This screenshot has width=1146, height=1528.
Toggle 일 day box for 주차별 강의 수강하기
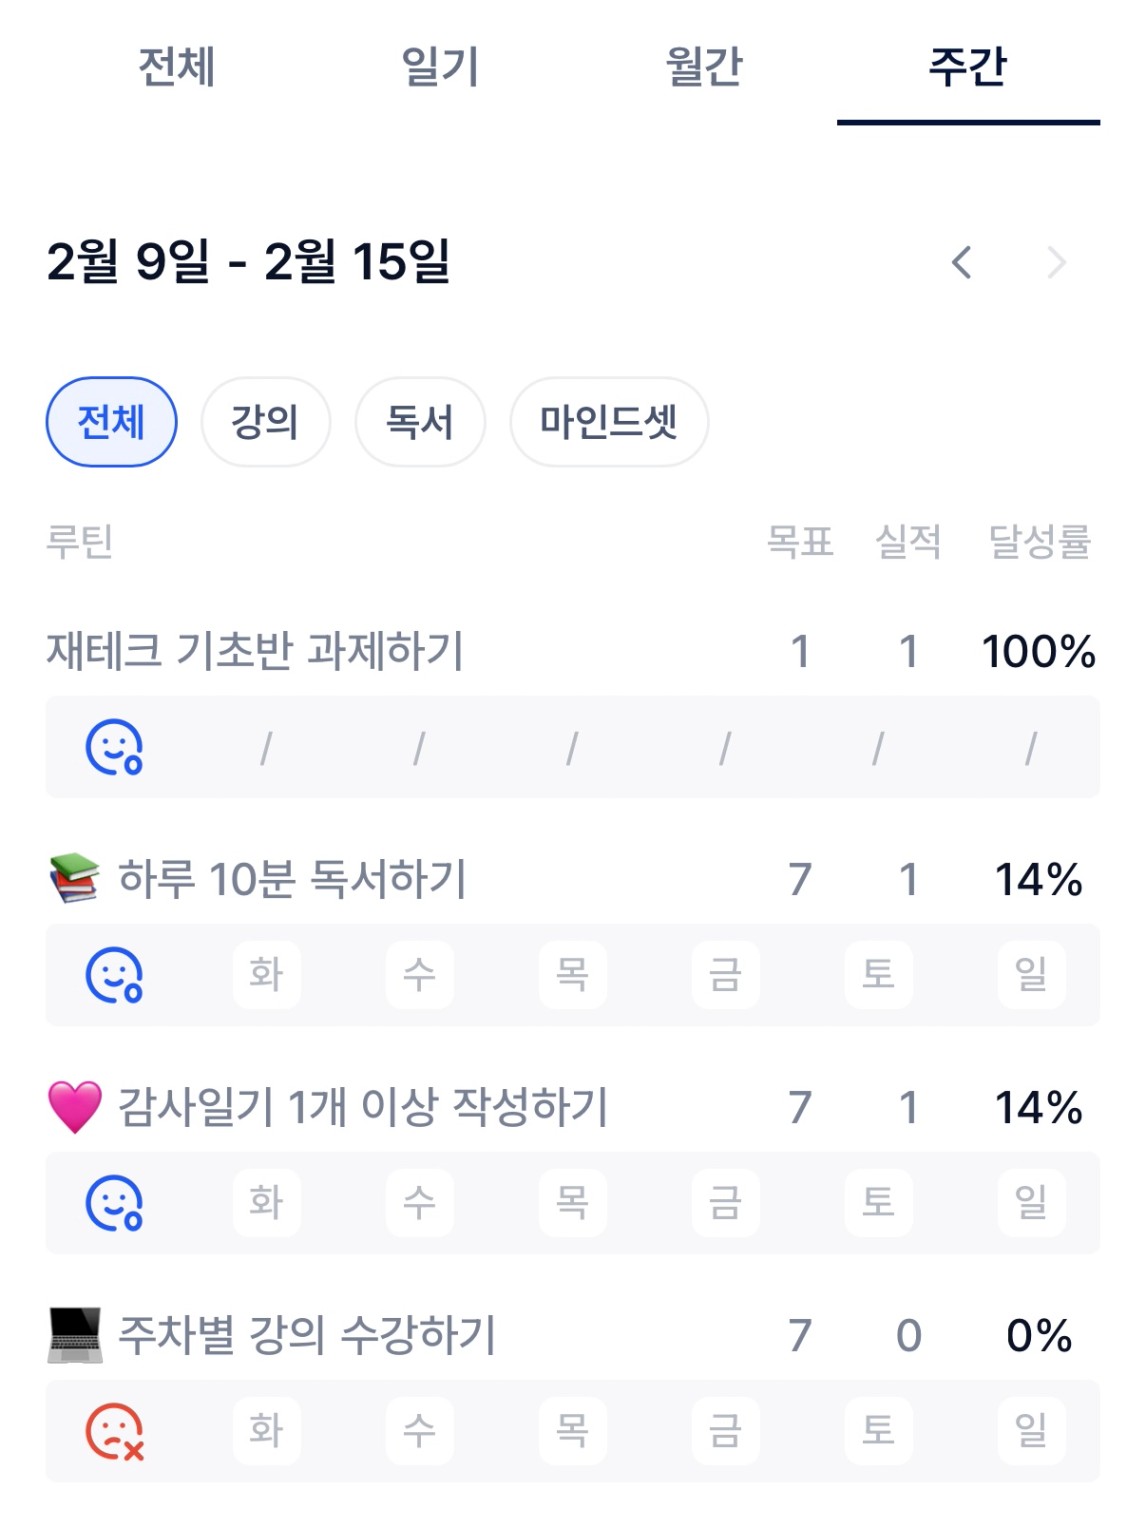tap(1031, 1430)
